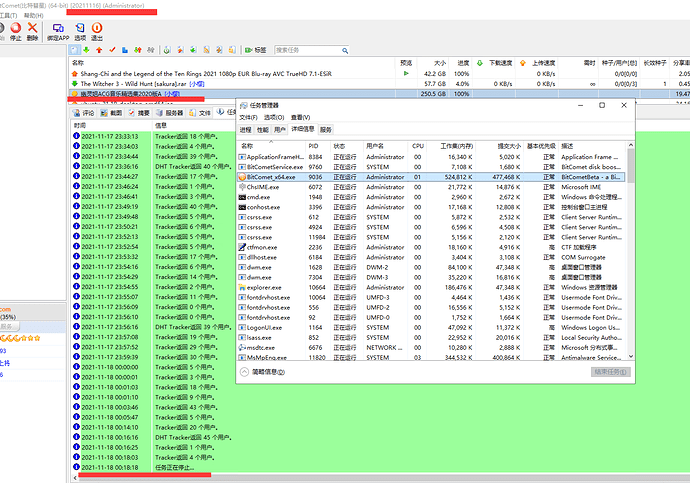
Task: Open Task Manager Options (选项) menu
Action: point(274,117)
